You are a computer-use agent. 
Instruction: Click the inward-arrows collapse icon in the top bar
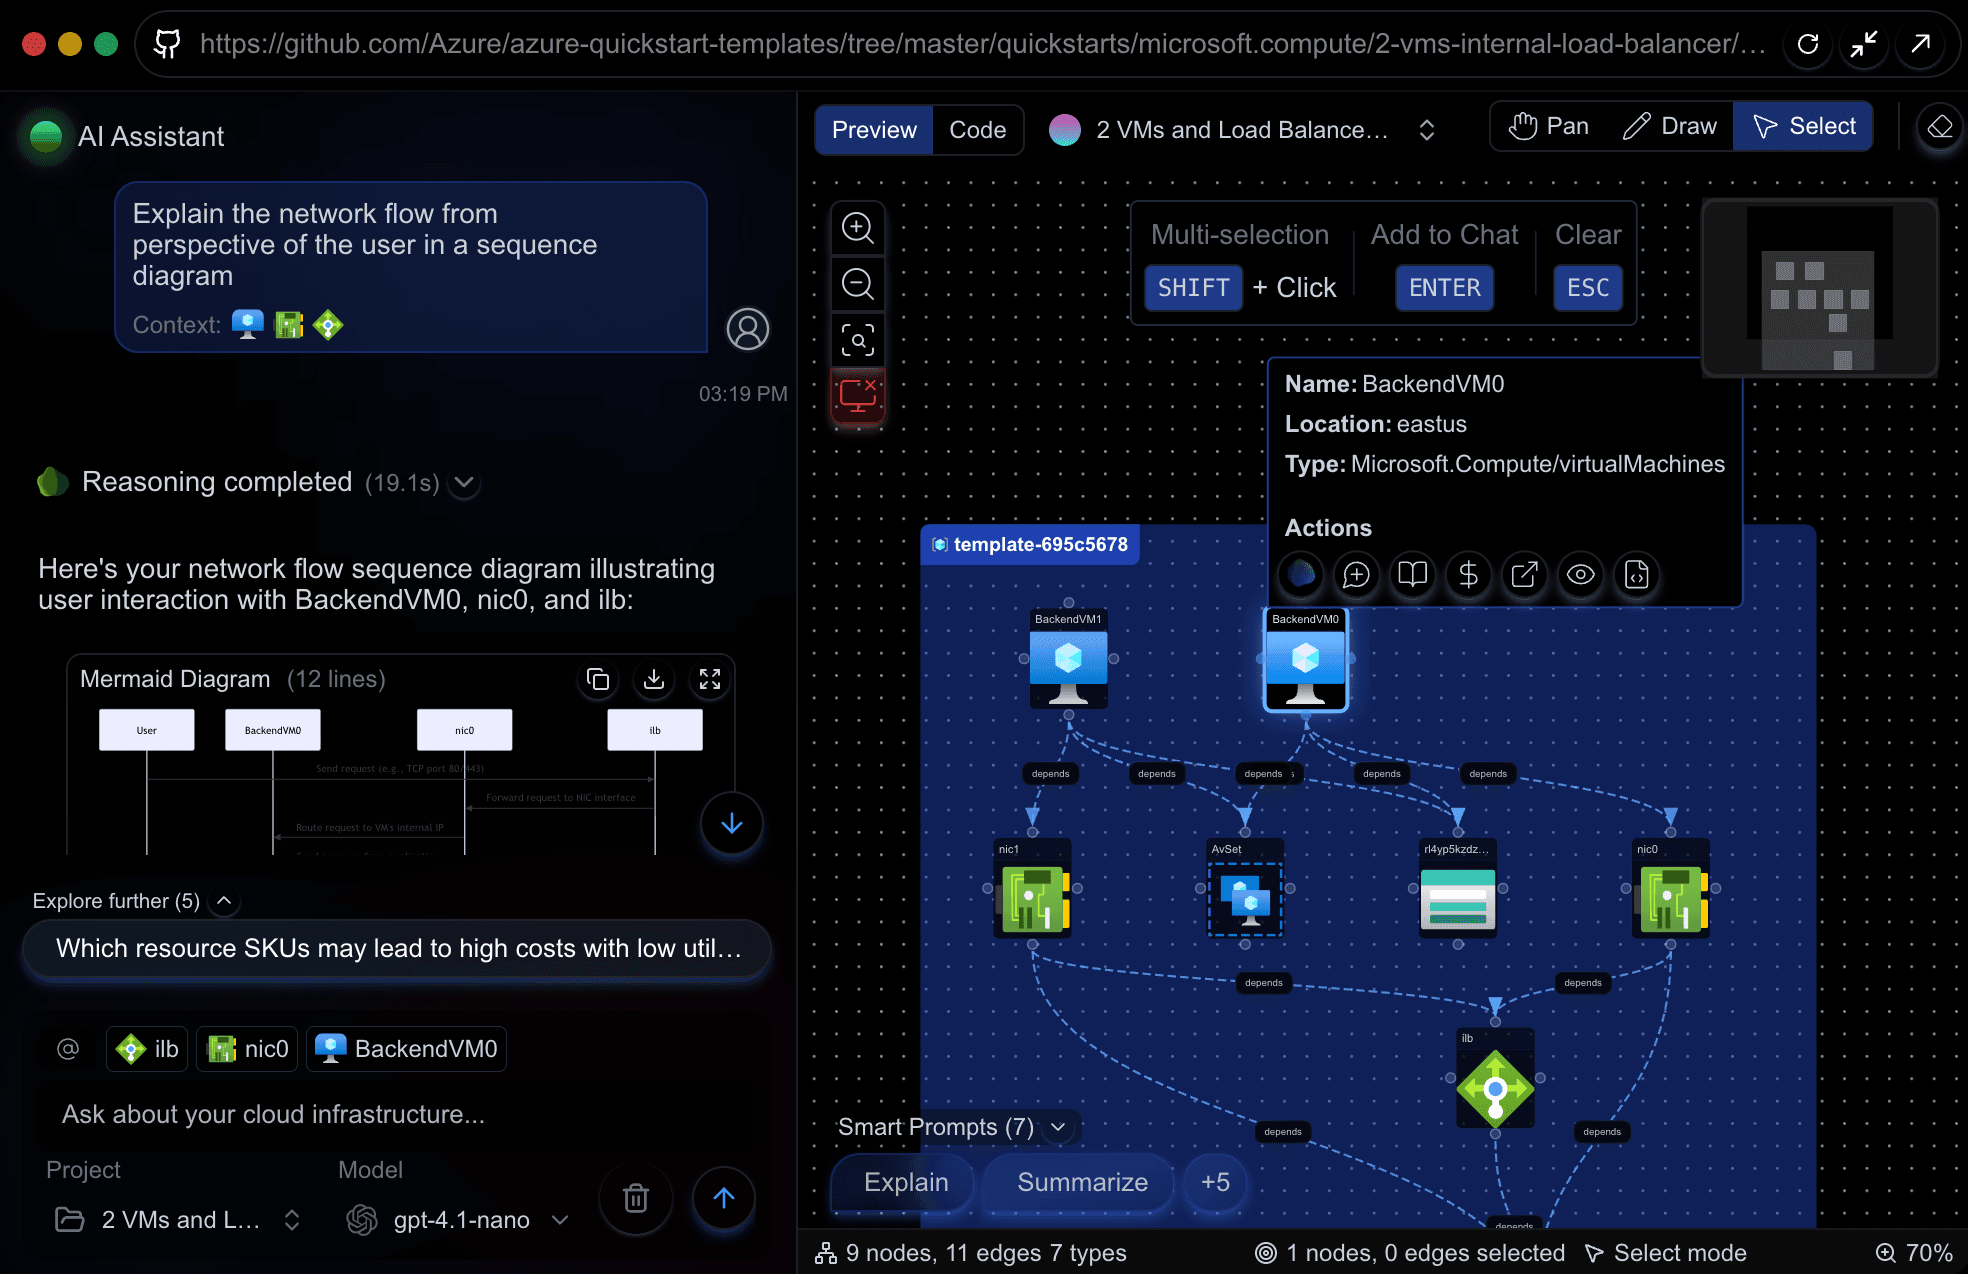[x=1864, y=44]
